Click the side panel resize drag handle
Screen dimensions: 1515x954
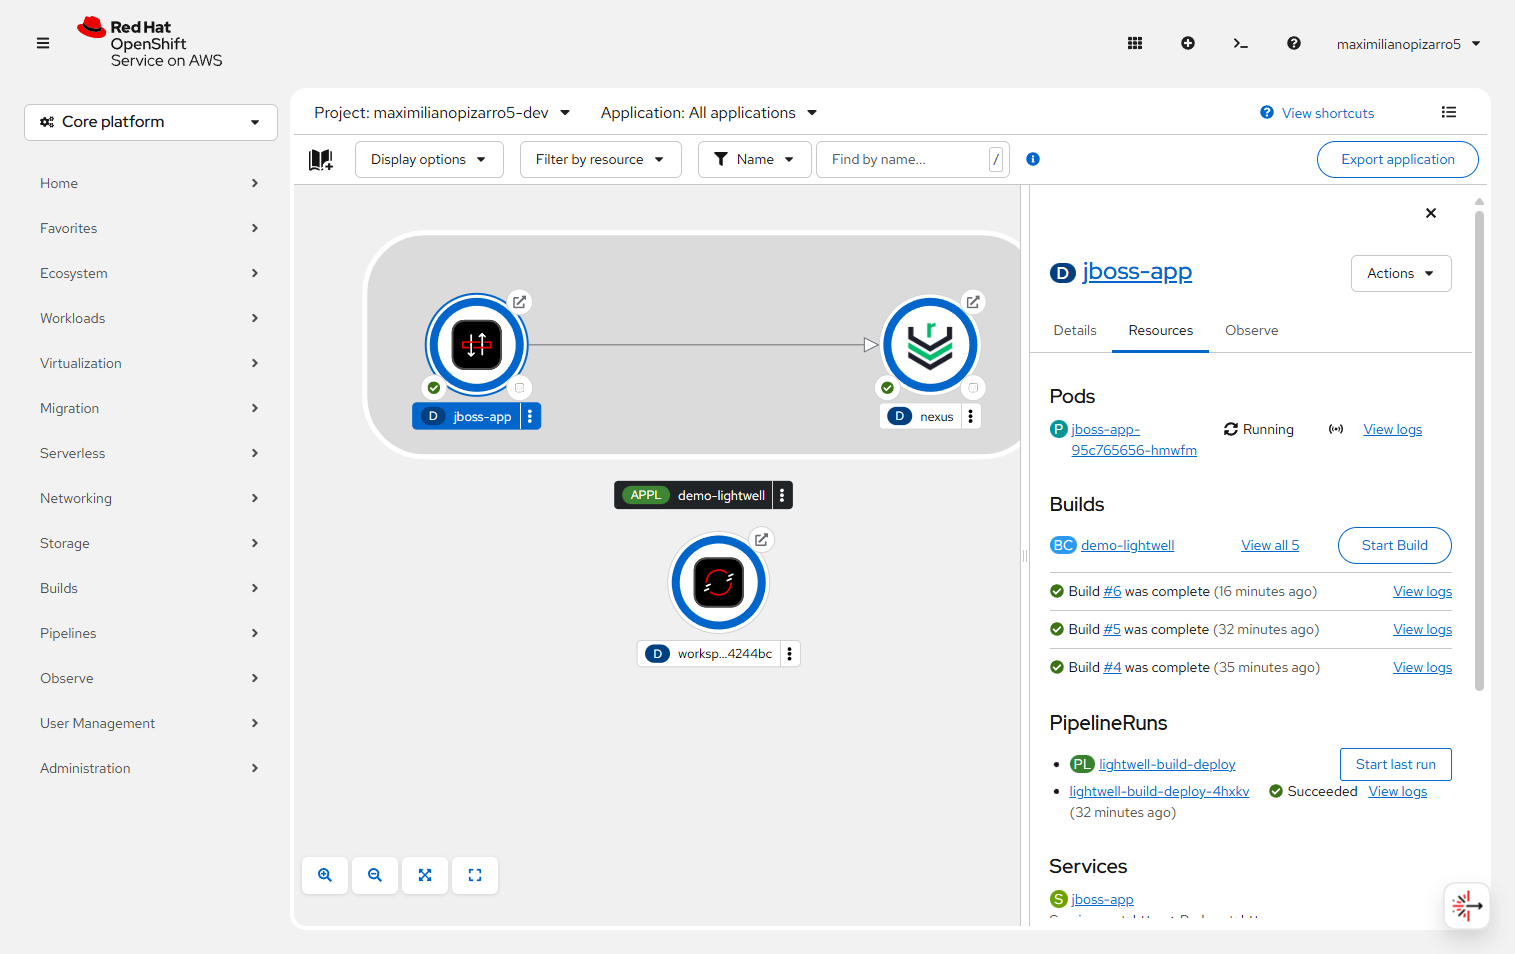point(1025,556)
